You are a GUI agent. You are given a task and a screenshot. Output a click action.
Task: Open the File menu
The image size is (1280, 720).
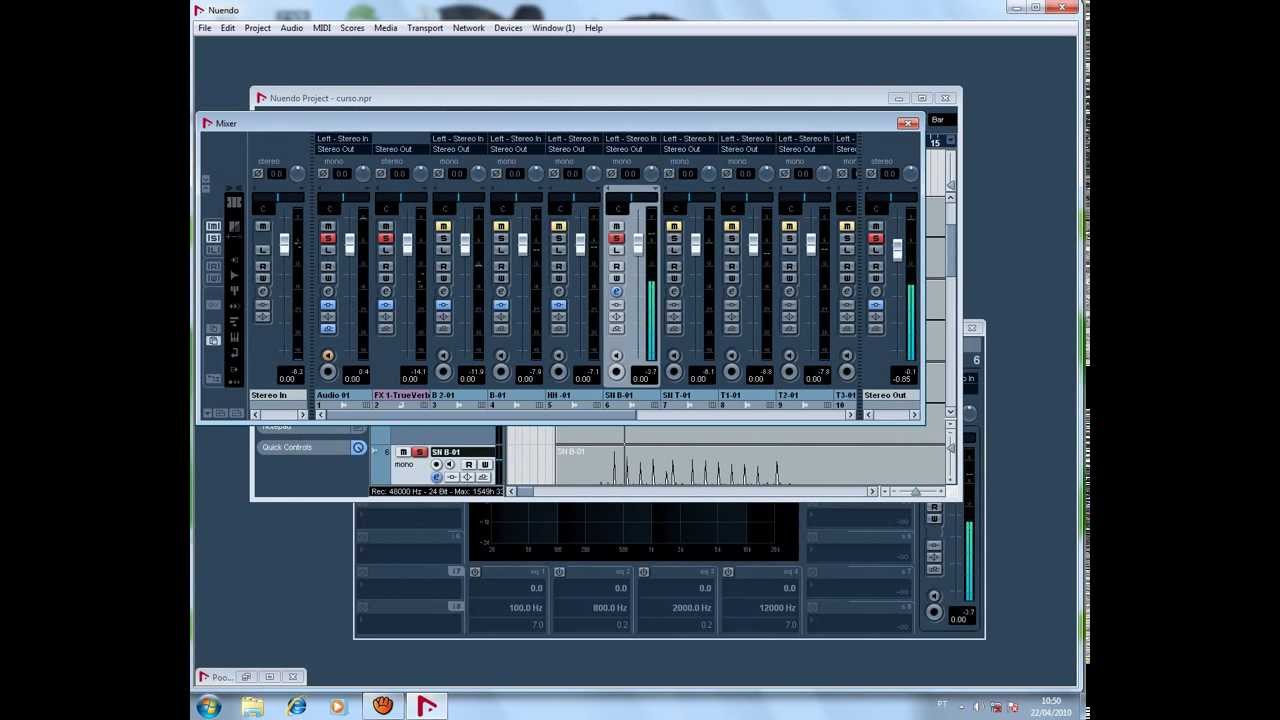(x=204, y=28)
